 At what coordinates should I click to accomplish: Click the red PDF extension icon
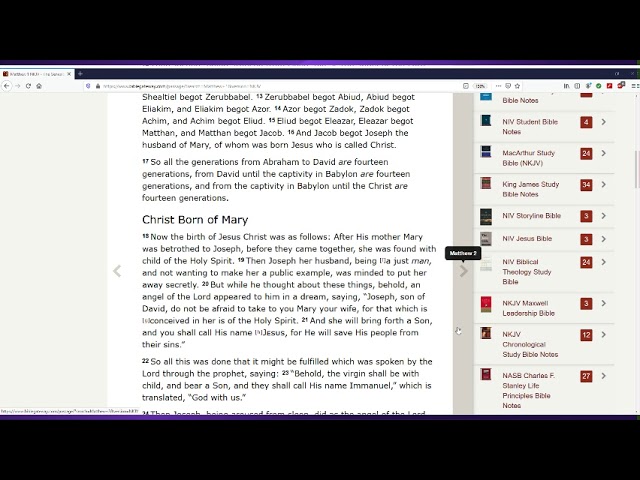[x=609, y=86]
